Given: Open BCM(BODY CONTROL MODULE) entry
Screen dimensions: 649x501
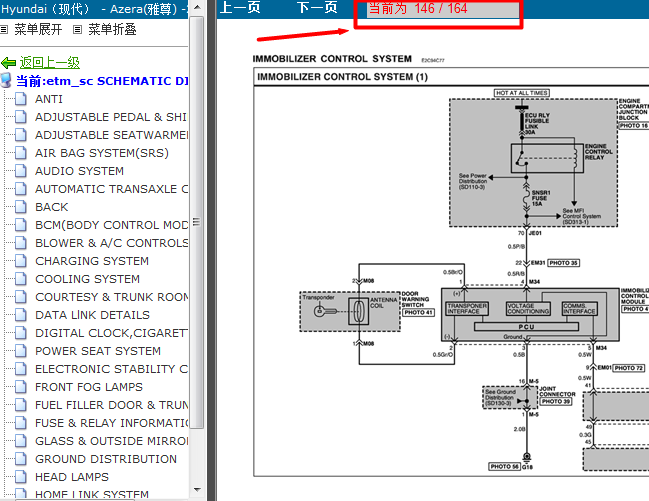Looking at the screenshot, I should [x=111, y=225].
